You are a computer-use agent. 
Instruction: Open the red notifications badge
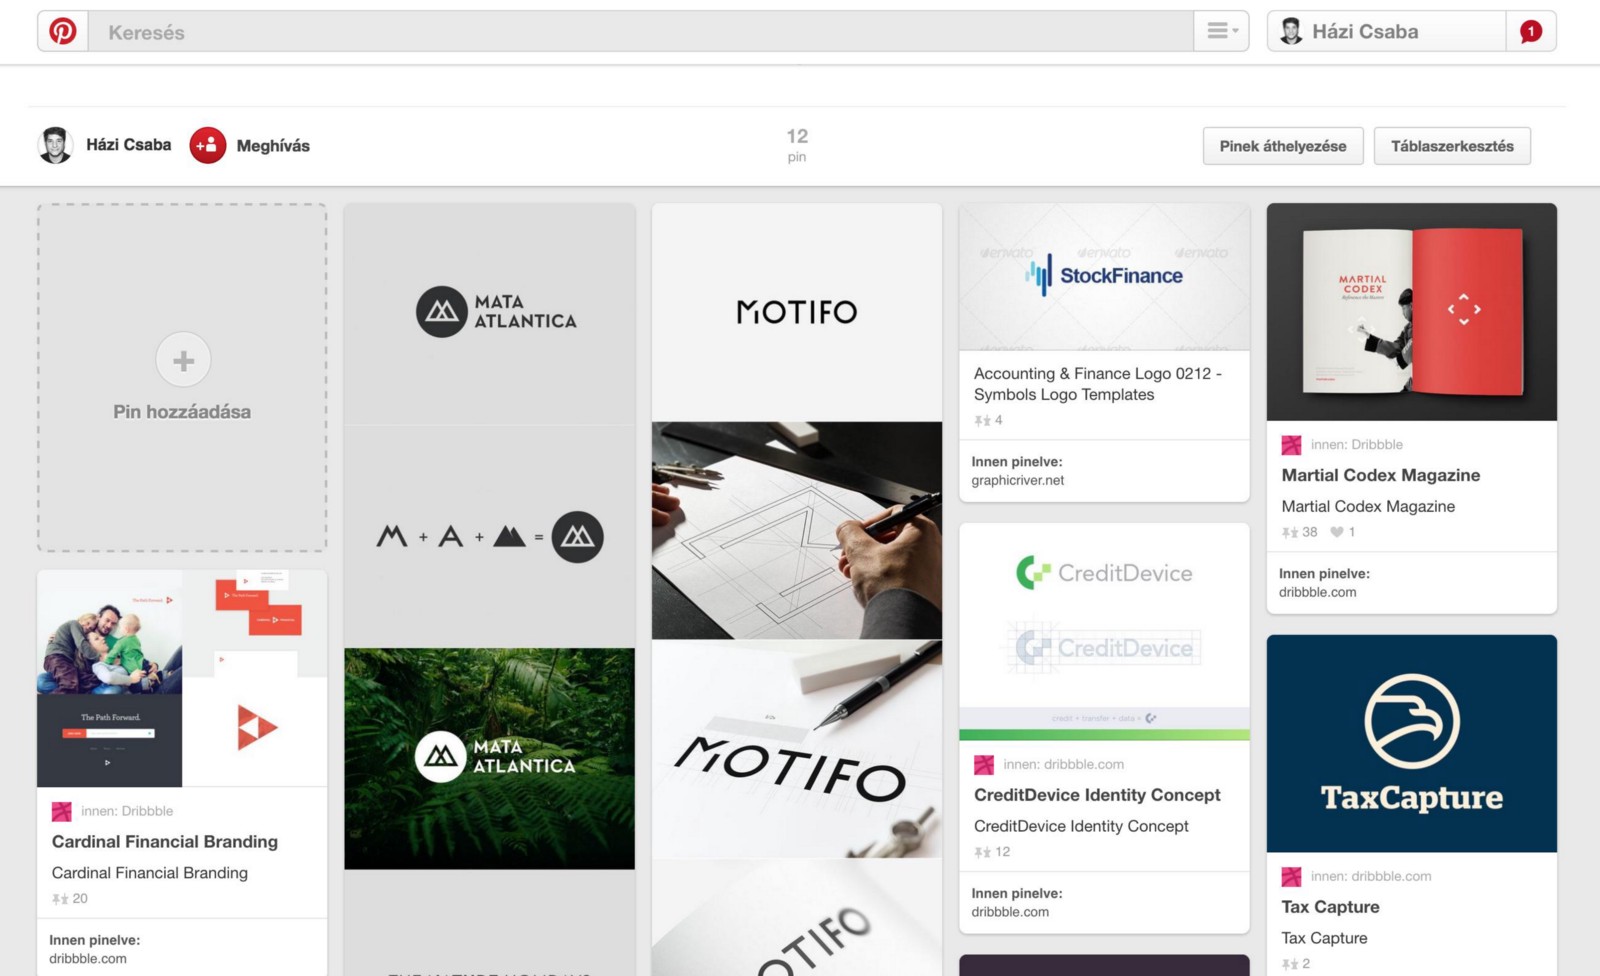[1530, 32]
